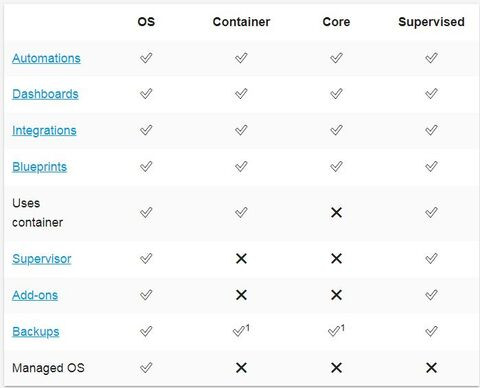480x388 pixels.
Task: Open the Add-ons link
Action: pyautogui.click(x=35, y=295)
